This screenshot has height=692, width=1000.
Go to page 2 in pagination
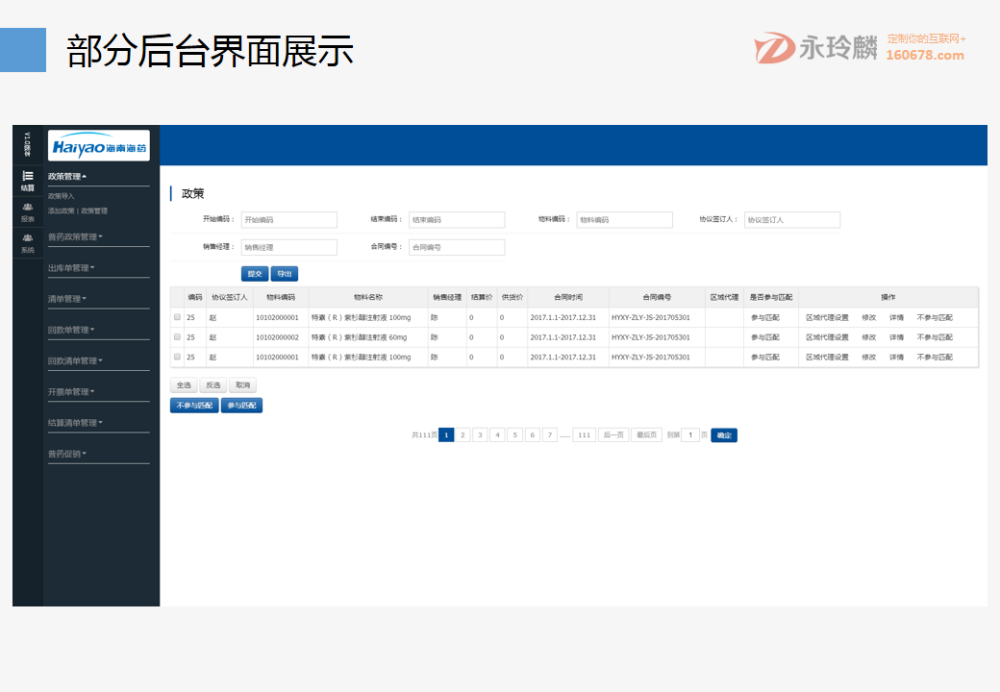coord(462,435)
